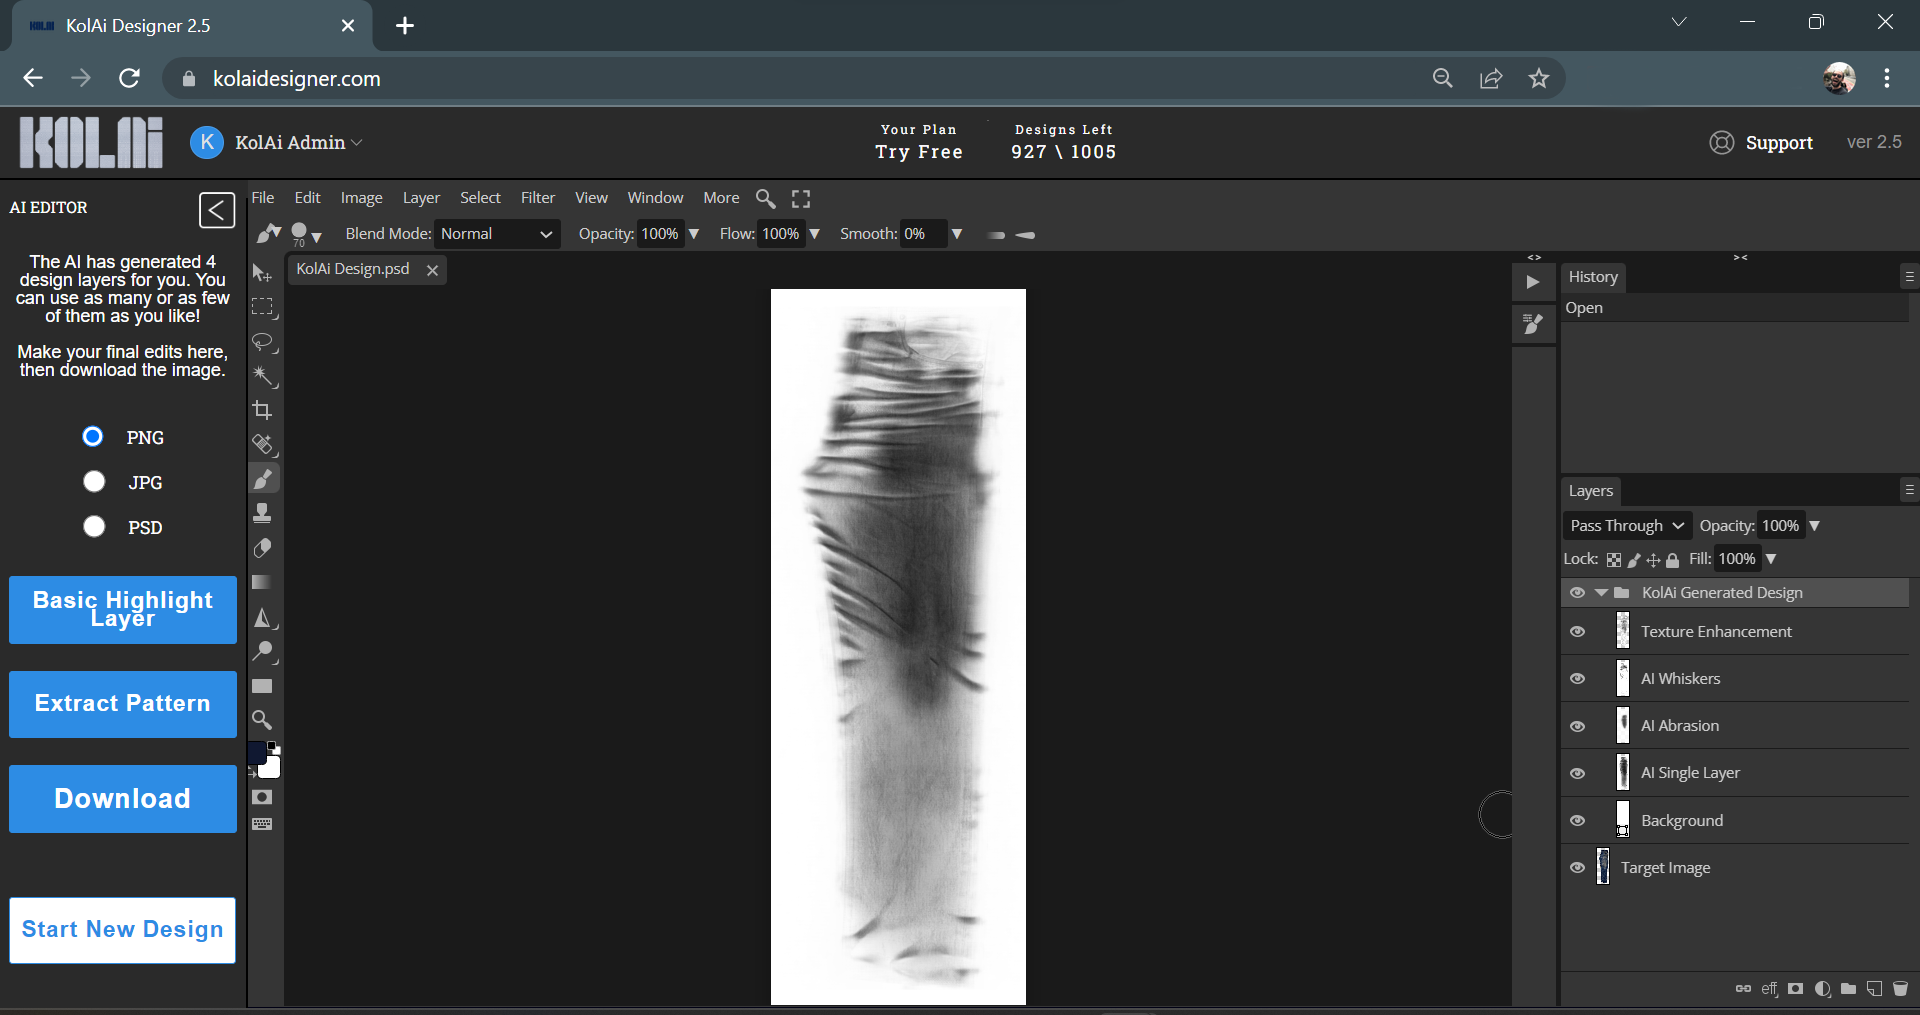This screenshot has width=1920, height=1015.
Task: Hide the AI Whiskers layer
Action: click(1577, 679)
